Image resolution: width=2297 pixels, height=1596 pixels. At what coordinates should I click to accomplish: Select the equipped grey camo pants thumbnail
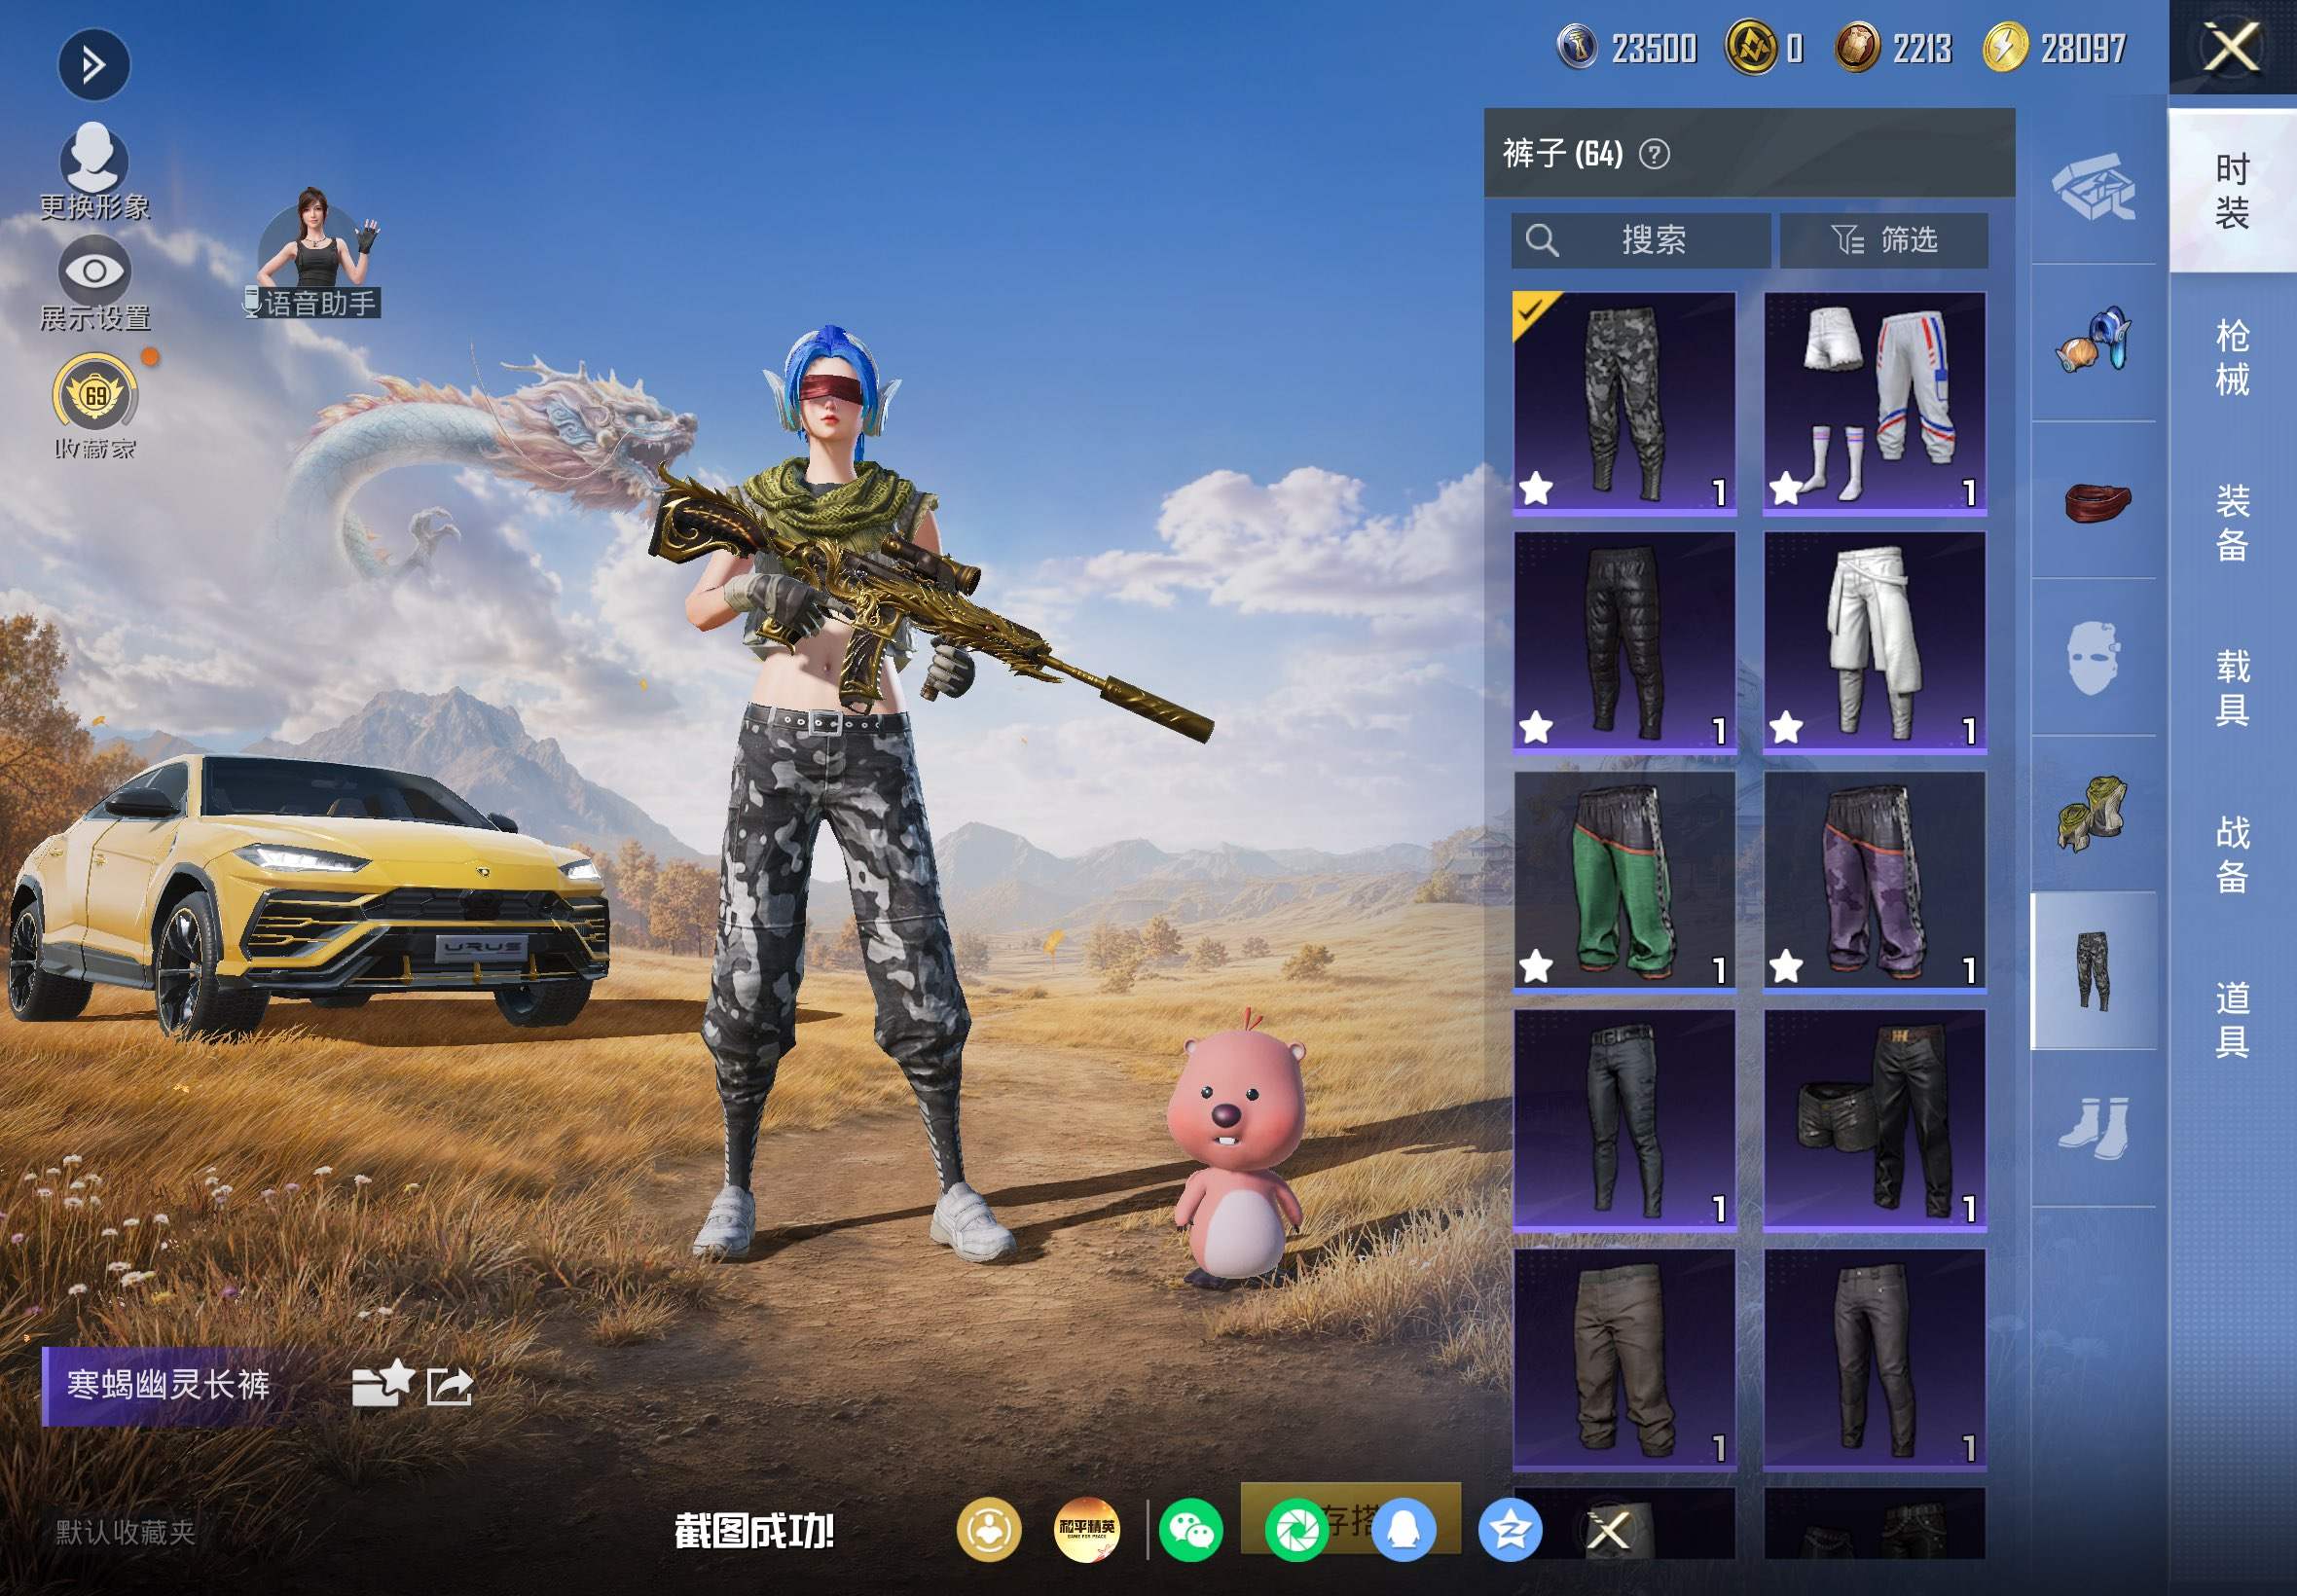click(1624, 403)
